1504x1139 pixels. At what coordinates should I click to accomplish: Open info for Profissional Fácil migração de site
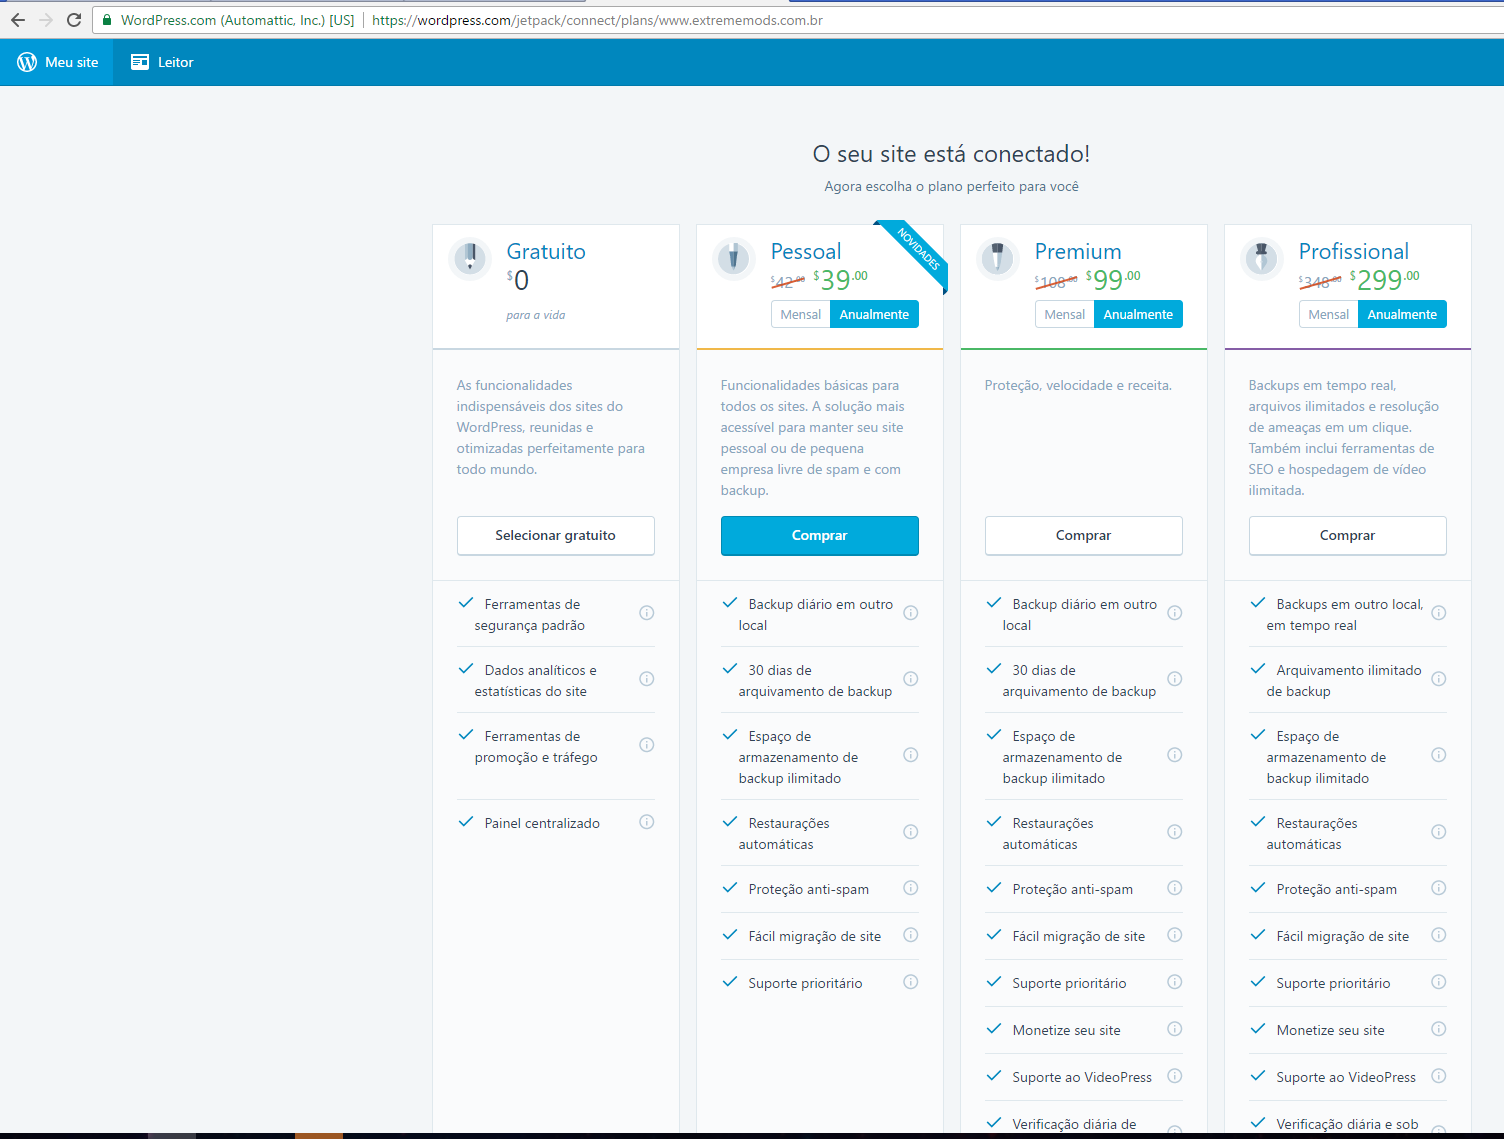(1439, 935)
